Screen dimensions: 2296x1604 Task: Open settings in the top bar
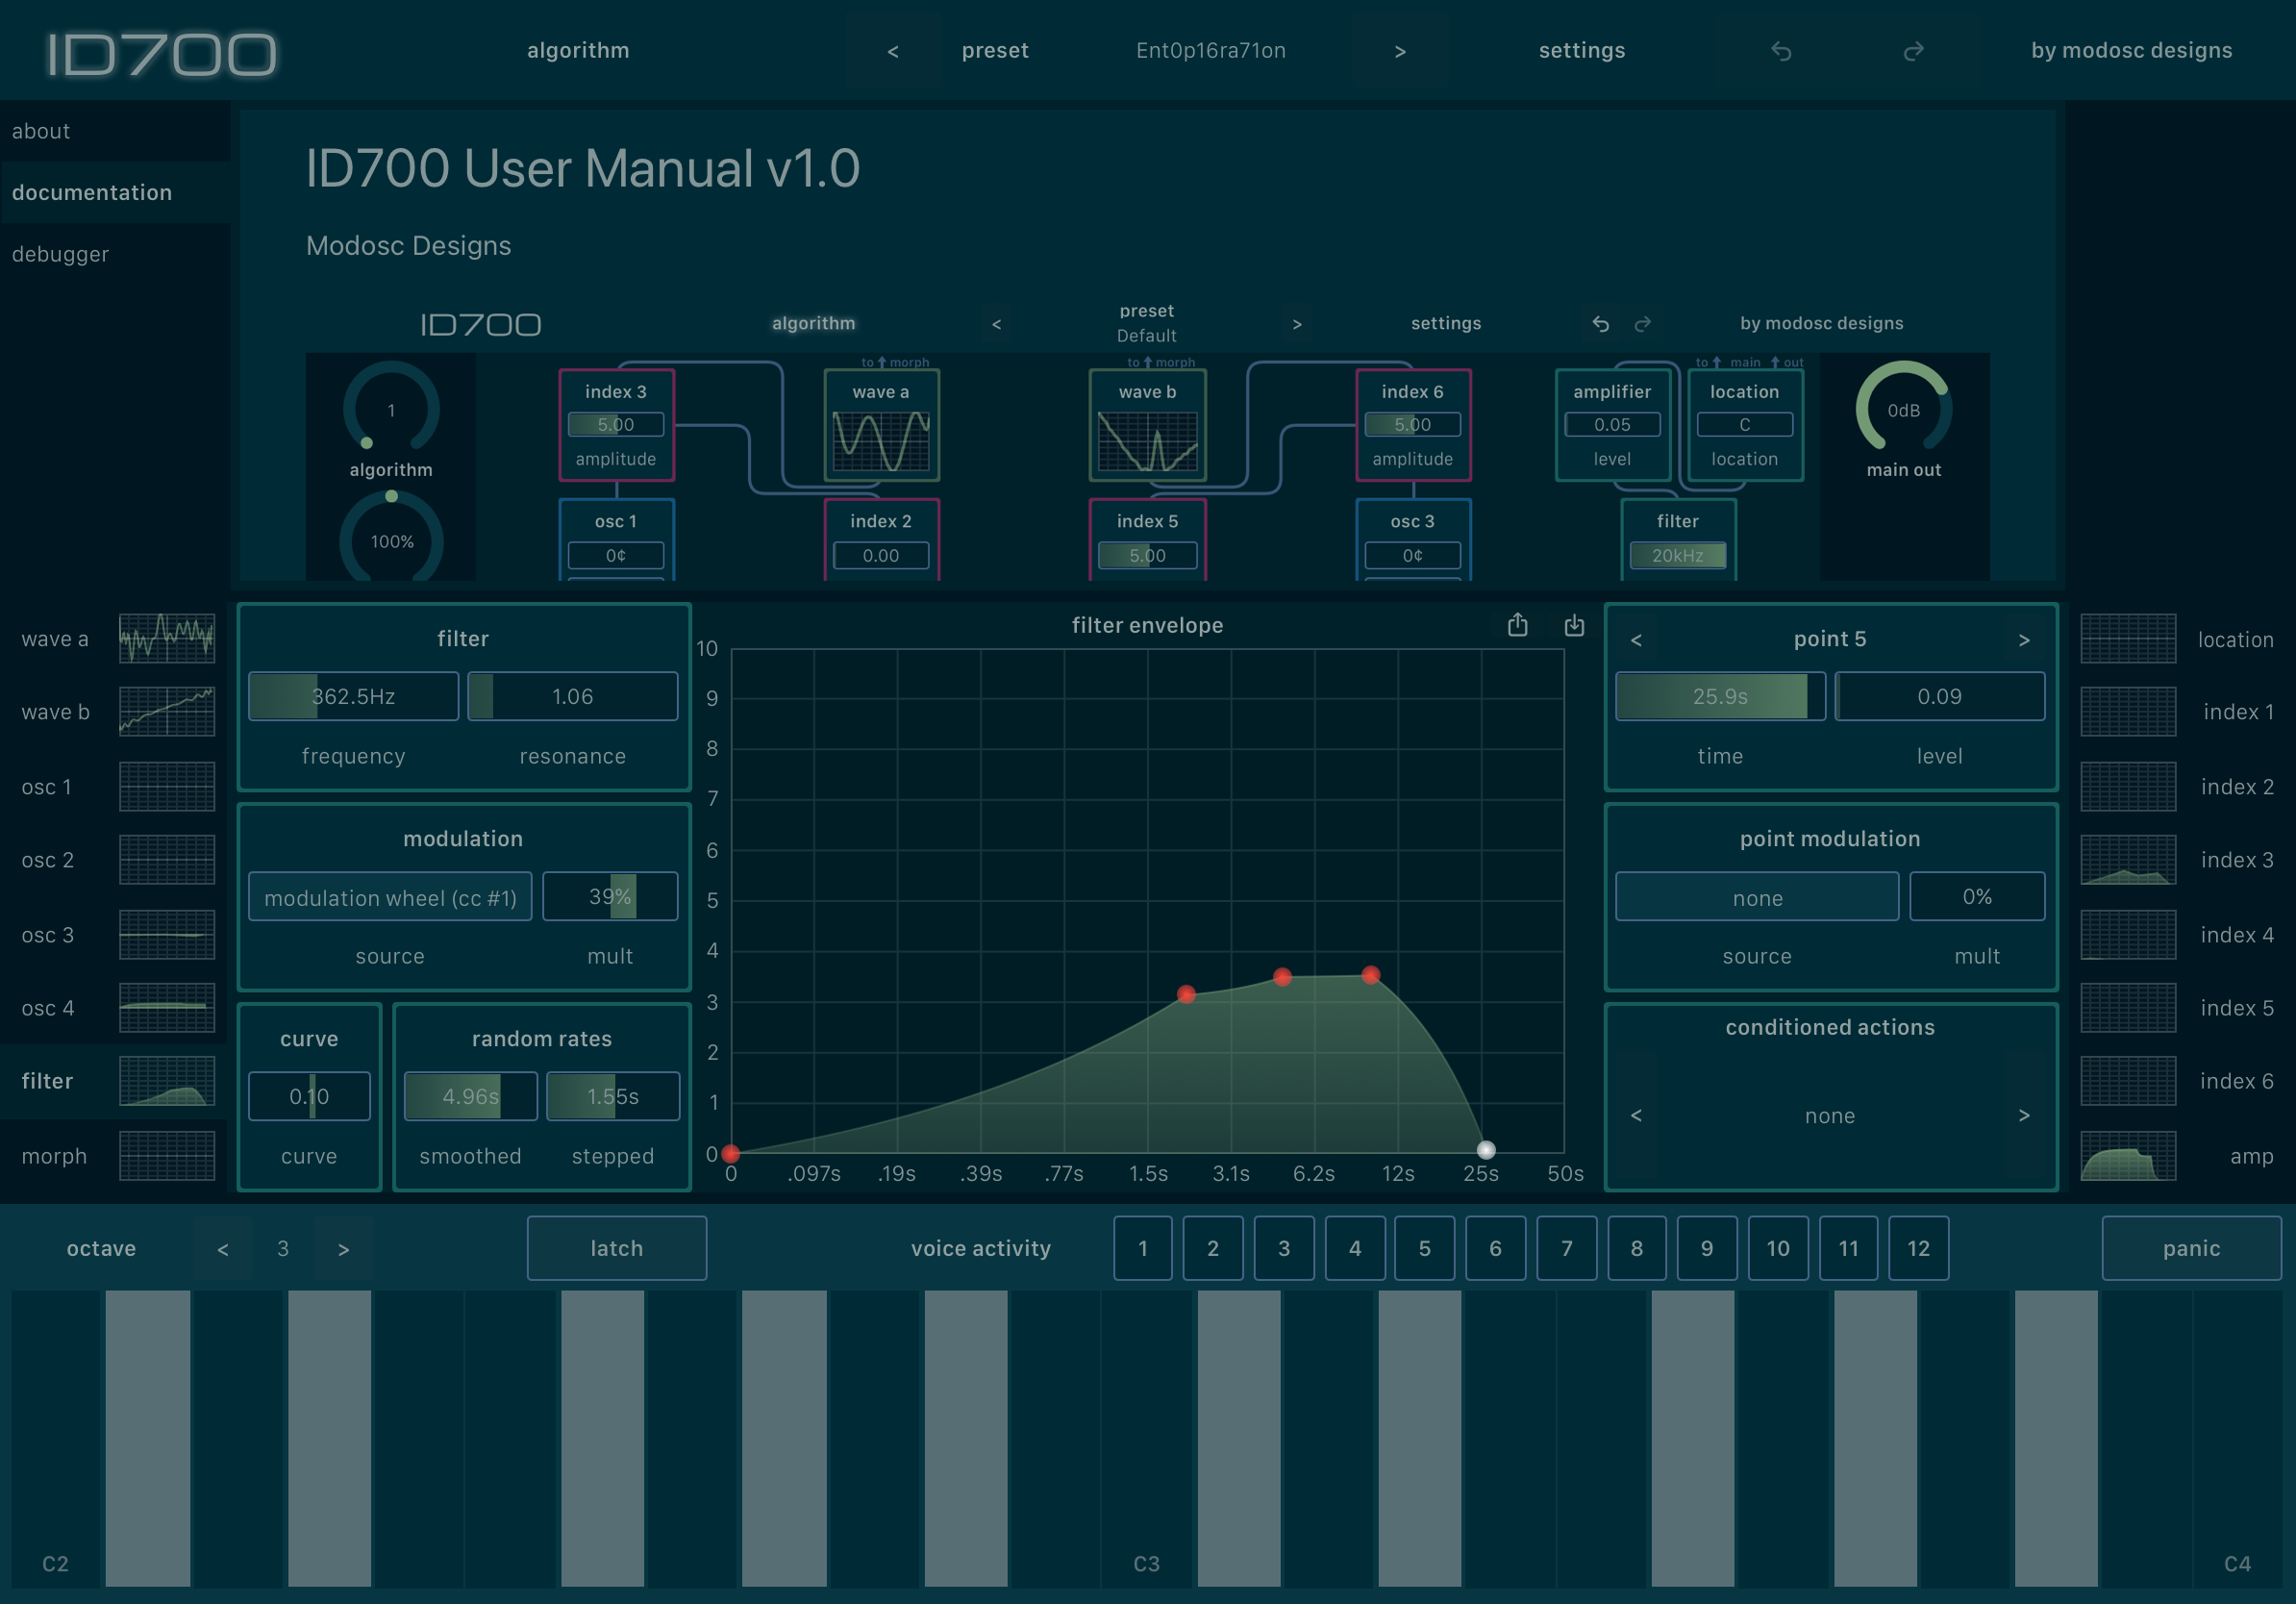1581,51
